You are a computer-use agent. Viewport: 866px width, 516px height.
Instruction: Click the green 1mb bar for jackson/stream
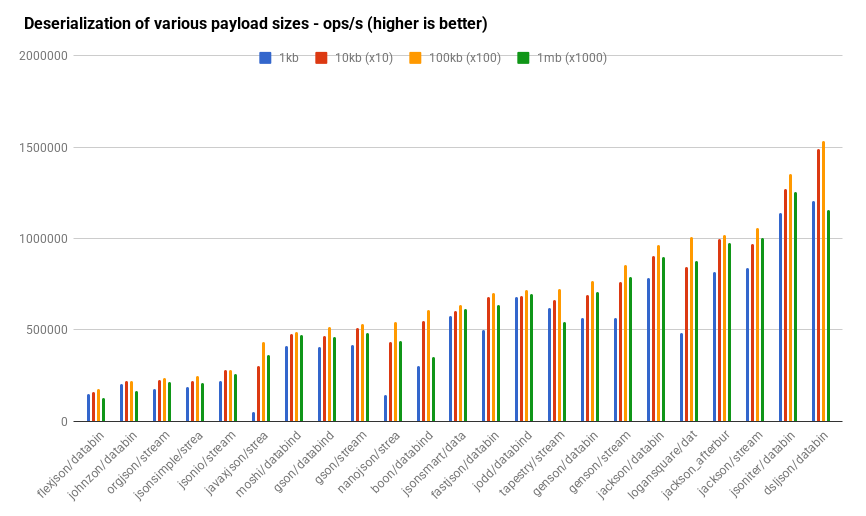tap(762, 330)
